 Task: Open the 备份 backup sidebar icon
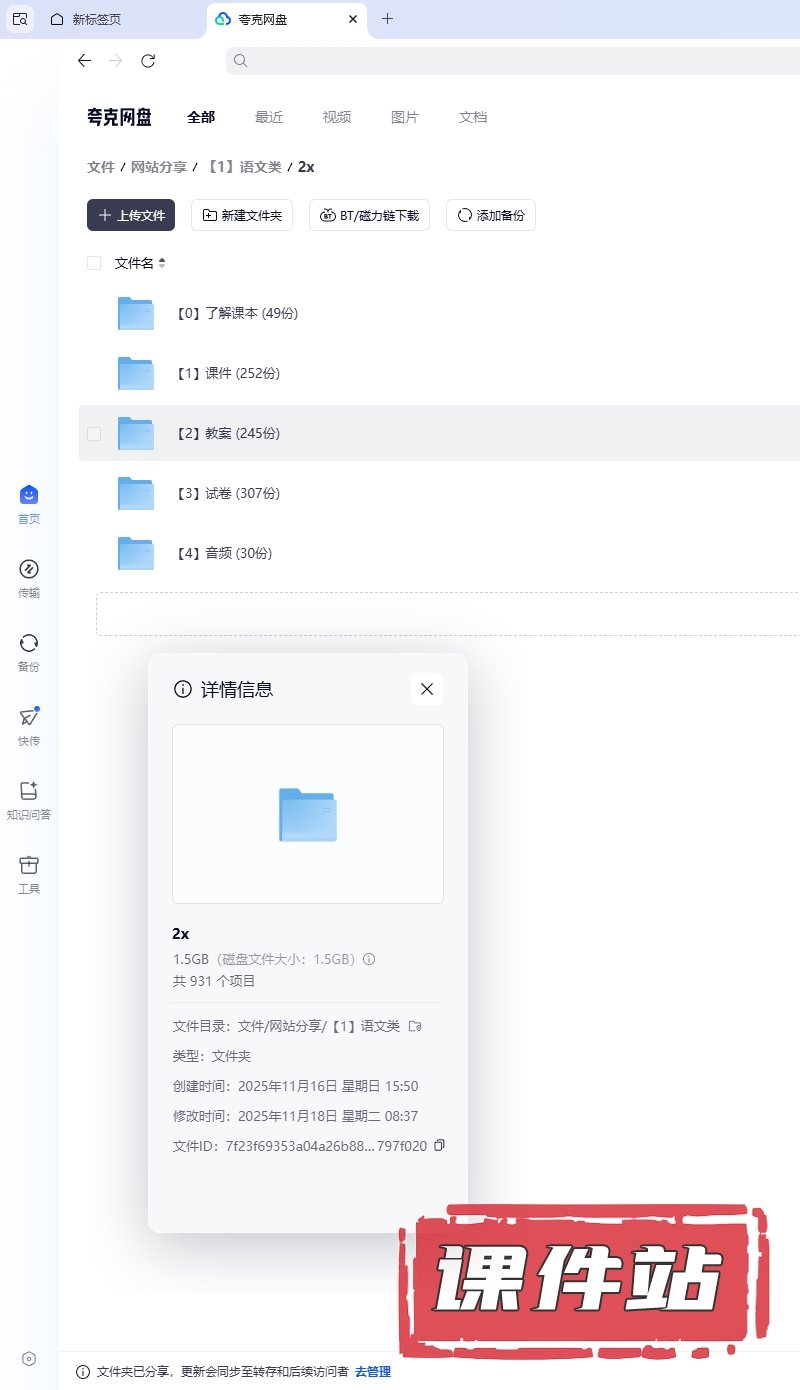click(x=29, y=643)
